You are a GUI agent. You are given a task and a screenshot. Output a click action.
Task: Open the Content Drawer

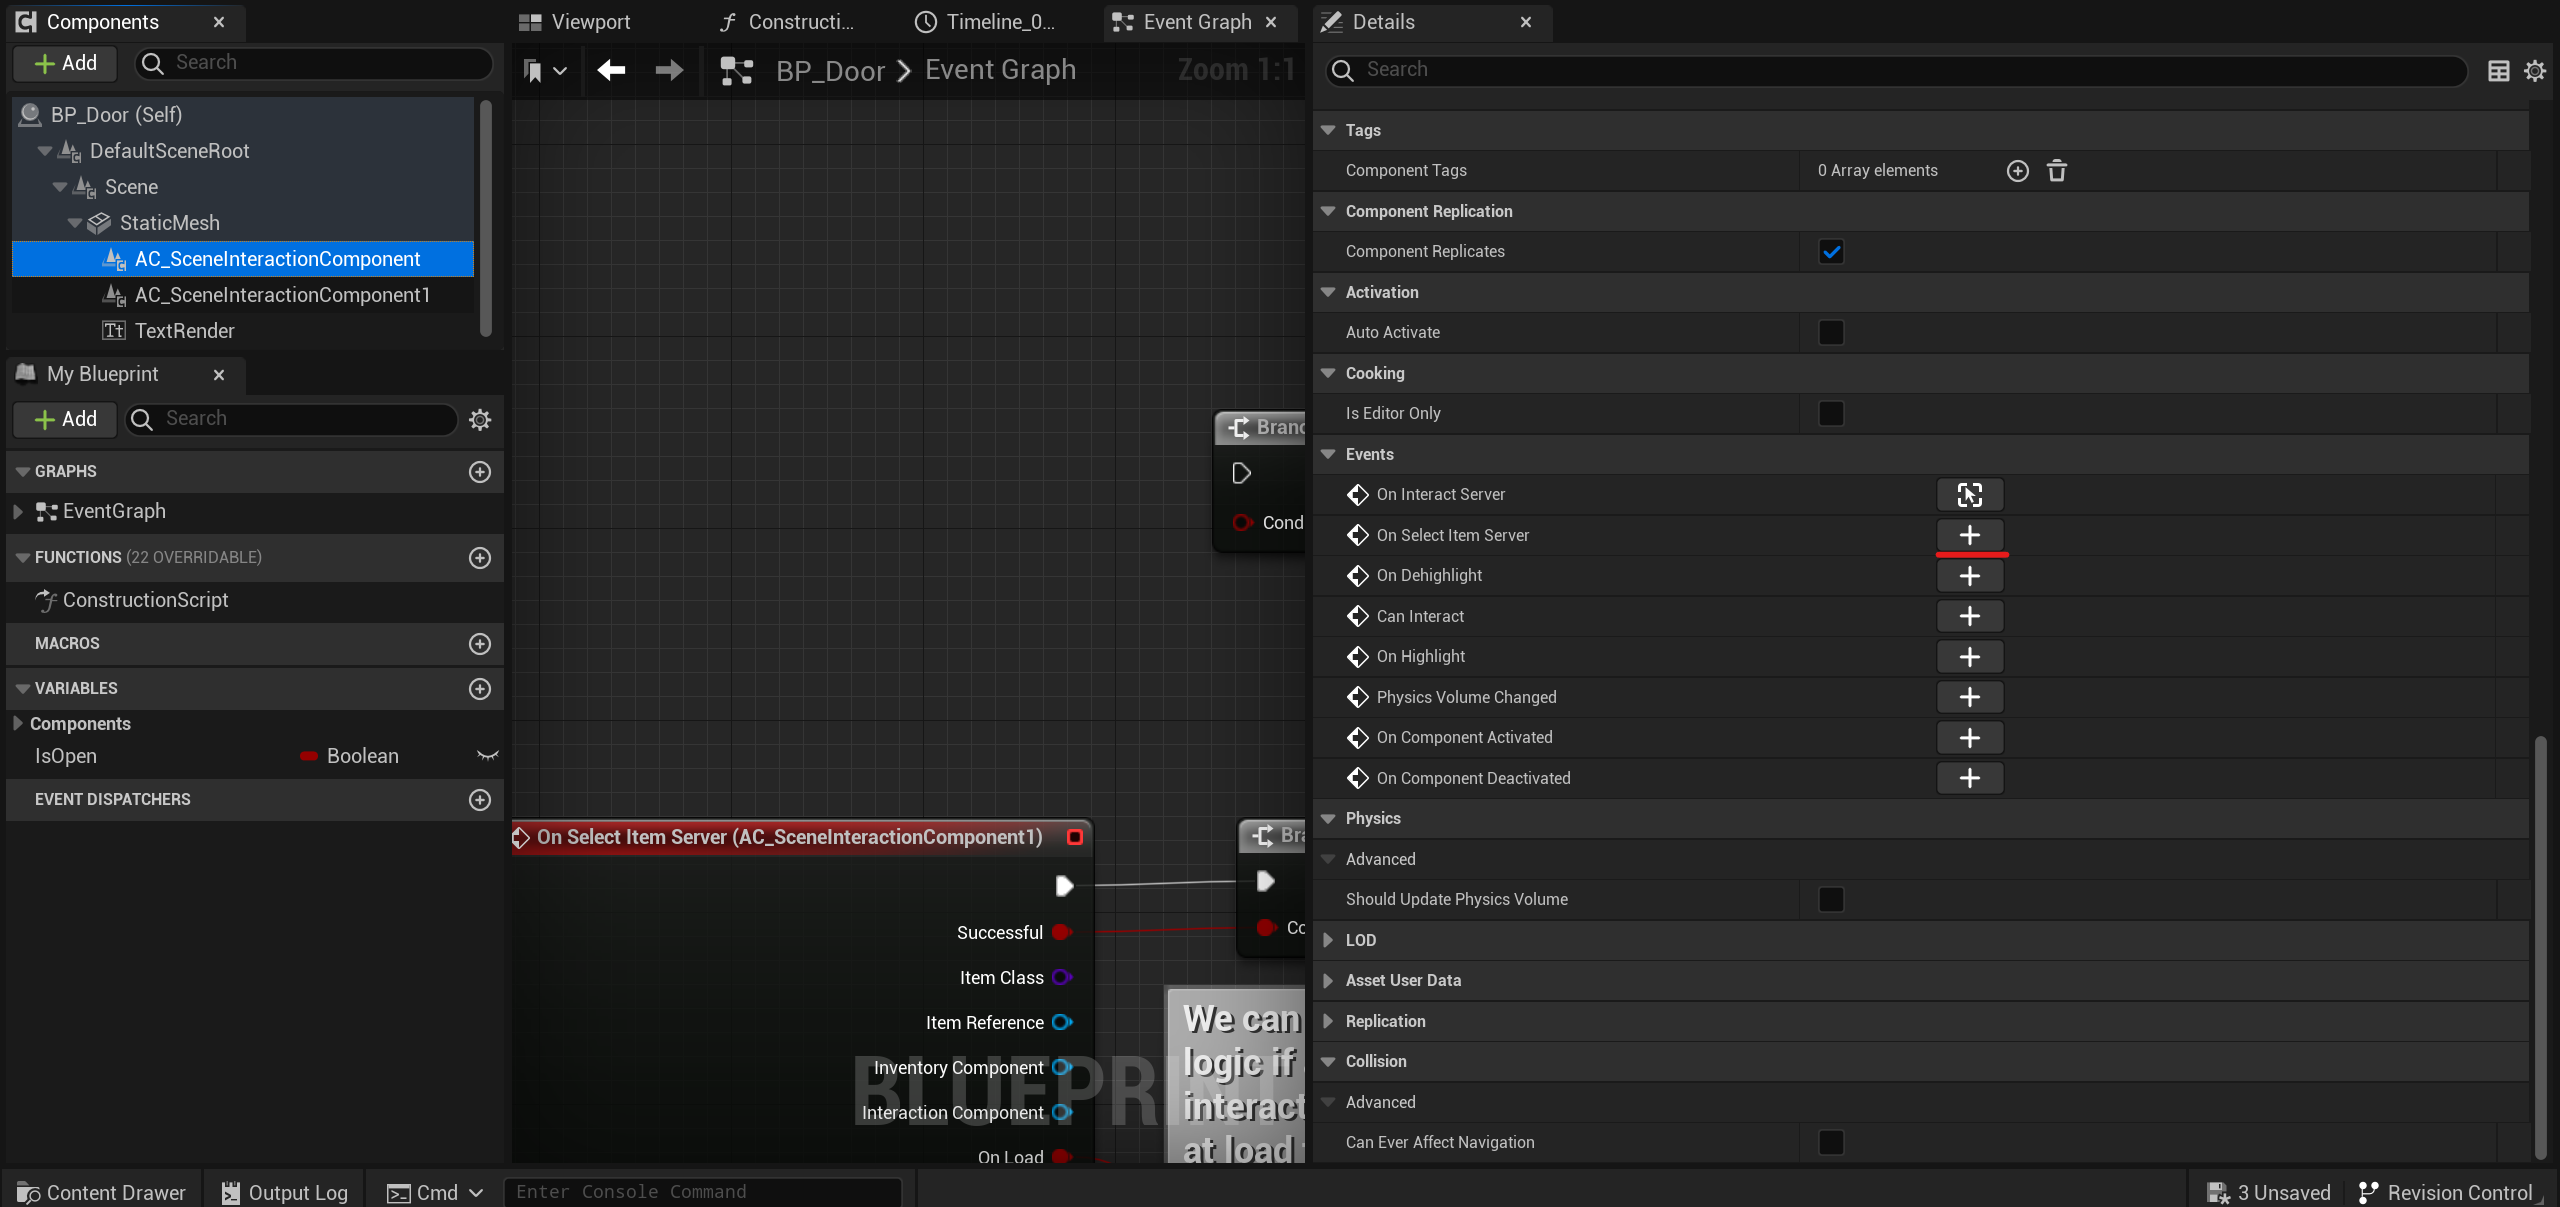[102, 1193]
